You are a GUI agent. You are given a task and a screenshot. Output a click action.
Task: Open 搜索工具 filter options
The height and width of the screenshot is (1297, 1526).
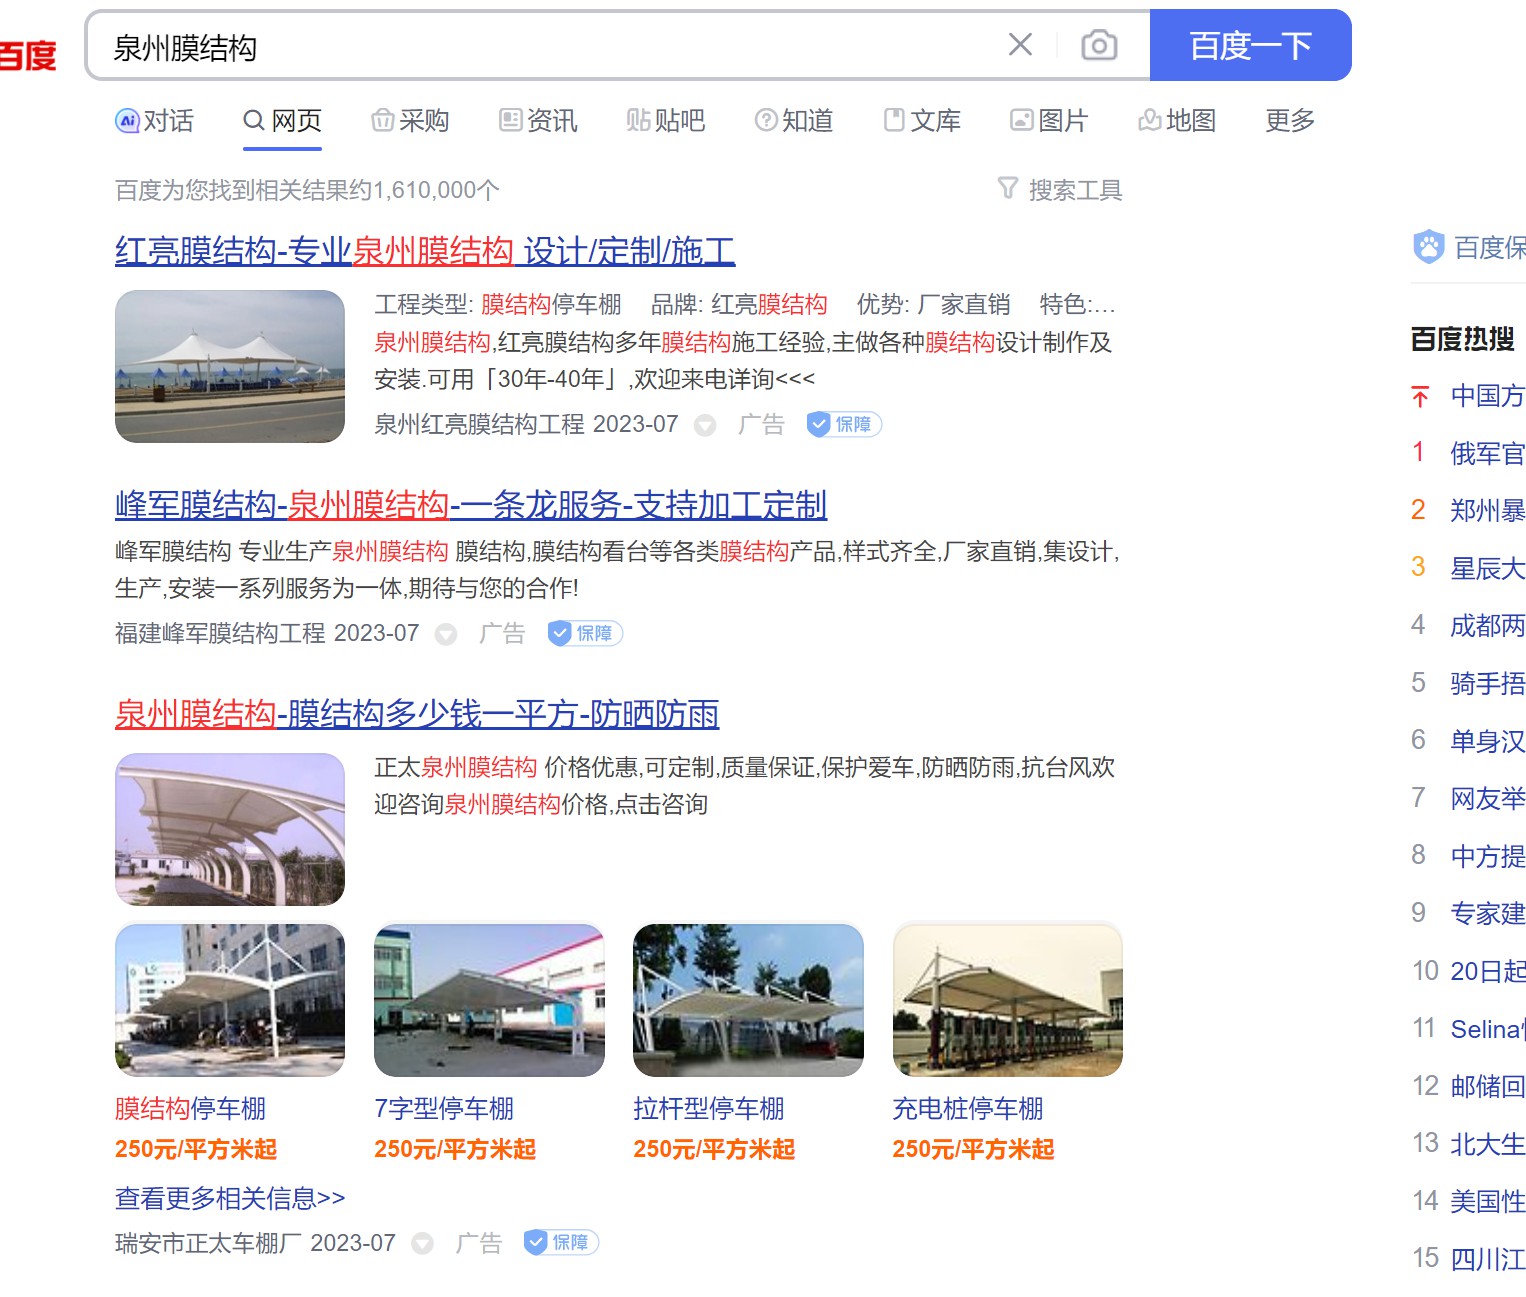tap(1060, 190)
